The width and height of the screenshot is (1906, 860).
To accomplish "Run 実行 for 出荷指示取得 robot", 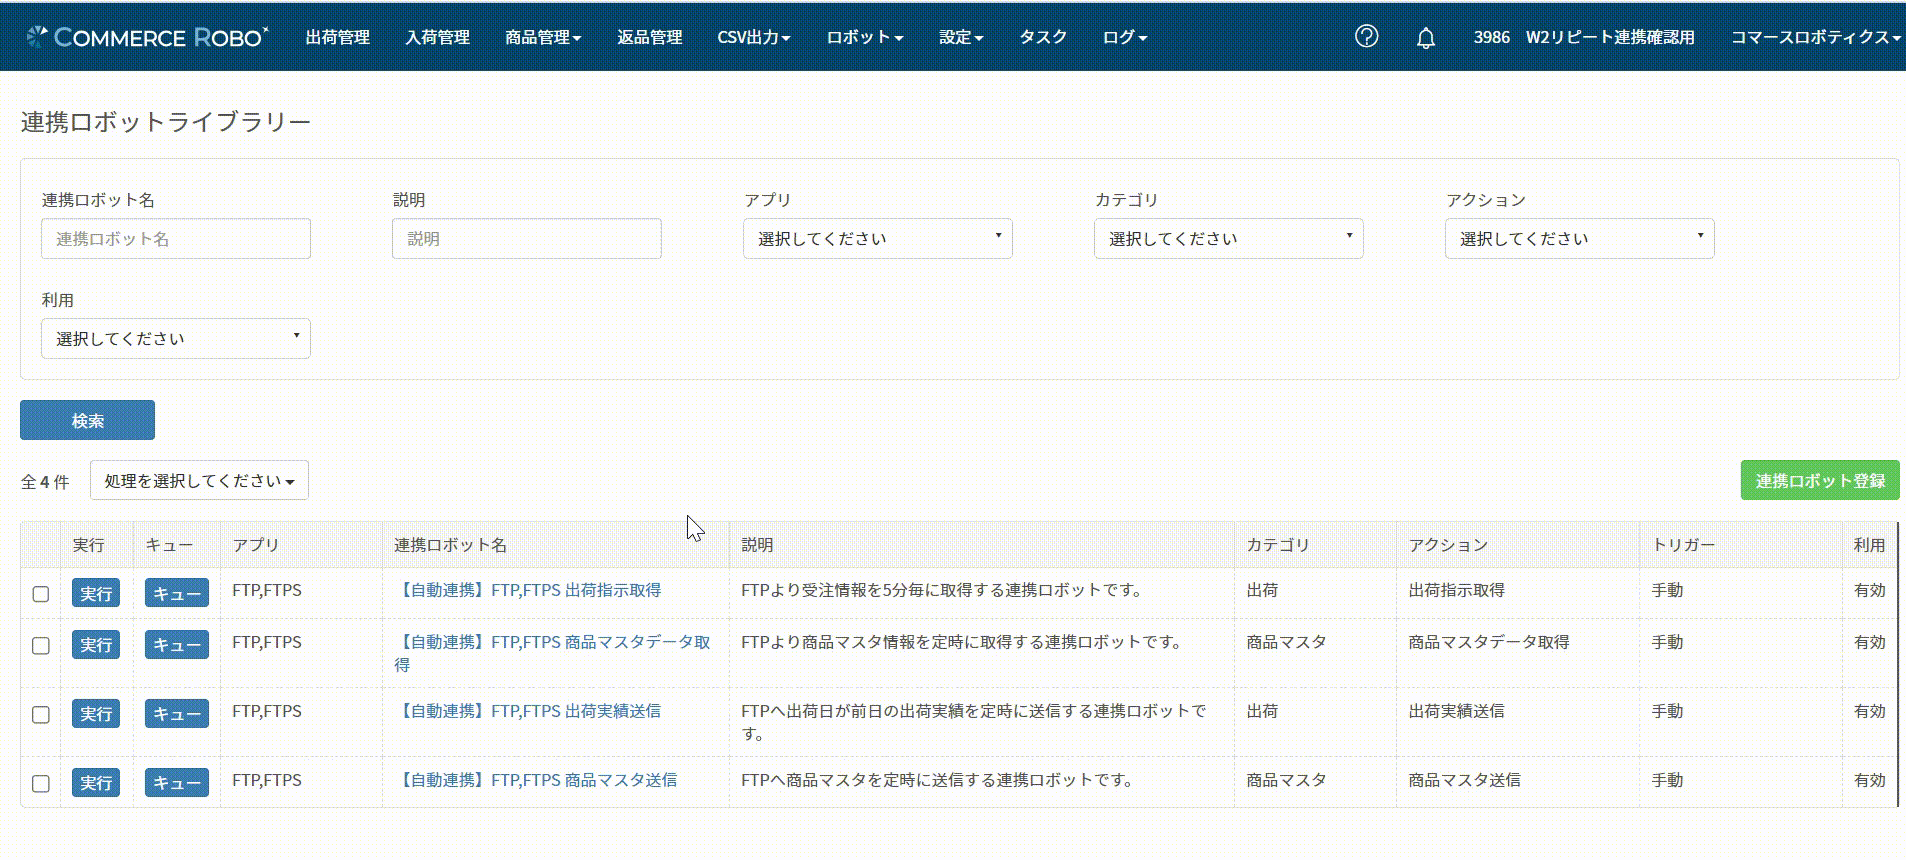I will point(96,594).
